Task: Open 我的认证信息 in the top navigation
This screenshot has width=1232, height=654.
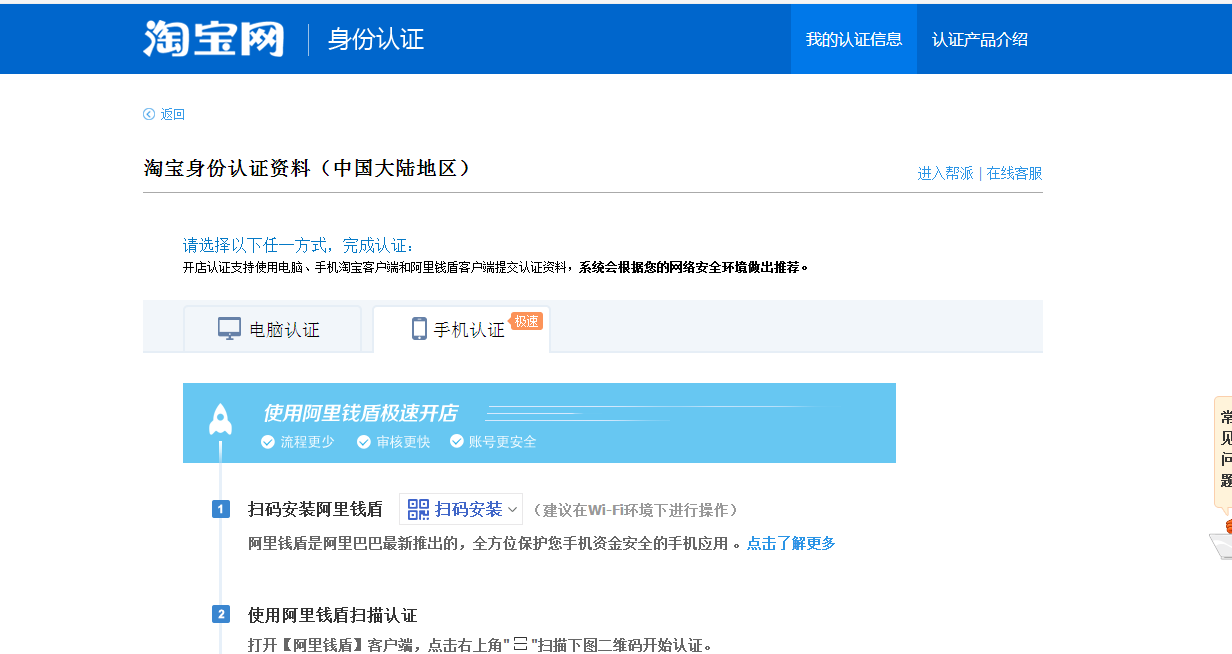Action: click(x=853, y=39)
